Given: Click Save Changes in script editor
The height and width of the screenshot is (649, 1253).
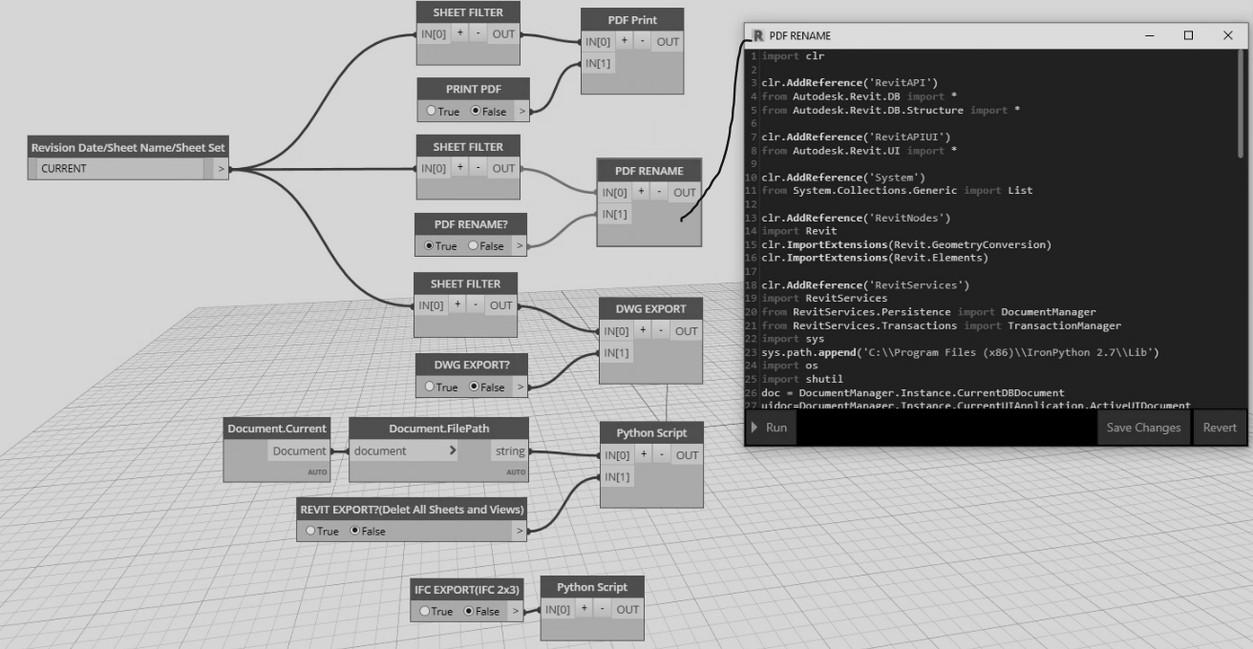Looking at the screenshot, I should click(1143, 427).
